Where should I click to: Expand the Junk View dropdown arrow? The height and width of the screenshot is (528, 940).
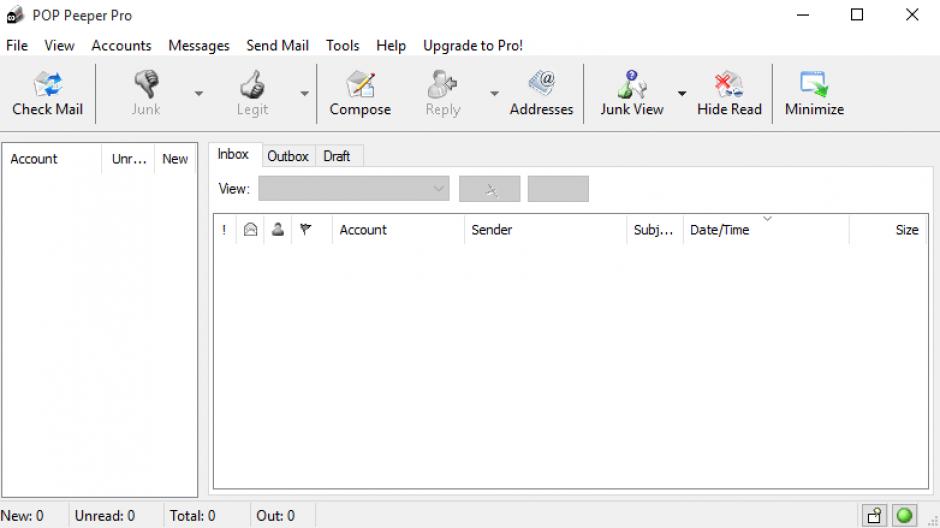tap(682, 93)
